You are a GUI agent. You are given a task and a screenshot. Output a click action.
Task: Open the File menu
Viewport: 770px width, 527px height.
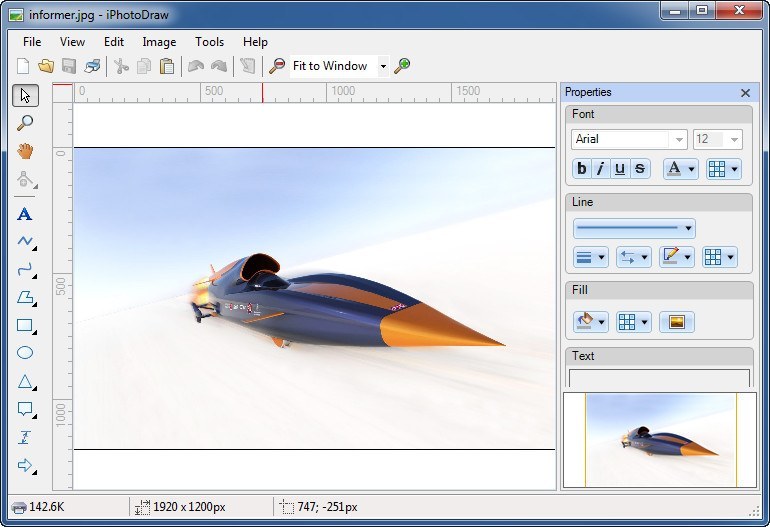point(32,42)
